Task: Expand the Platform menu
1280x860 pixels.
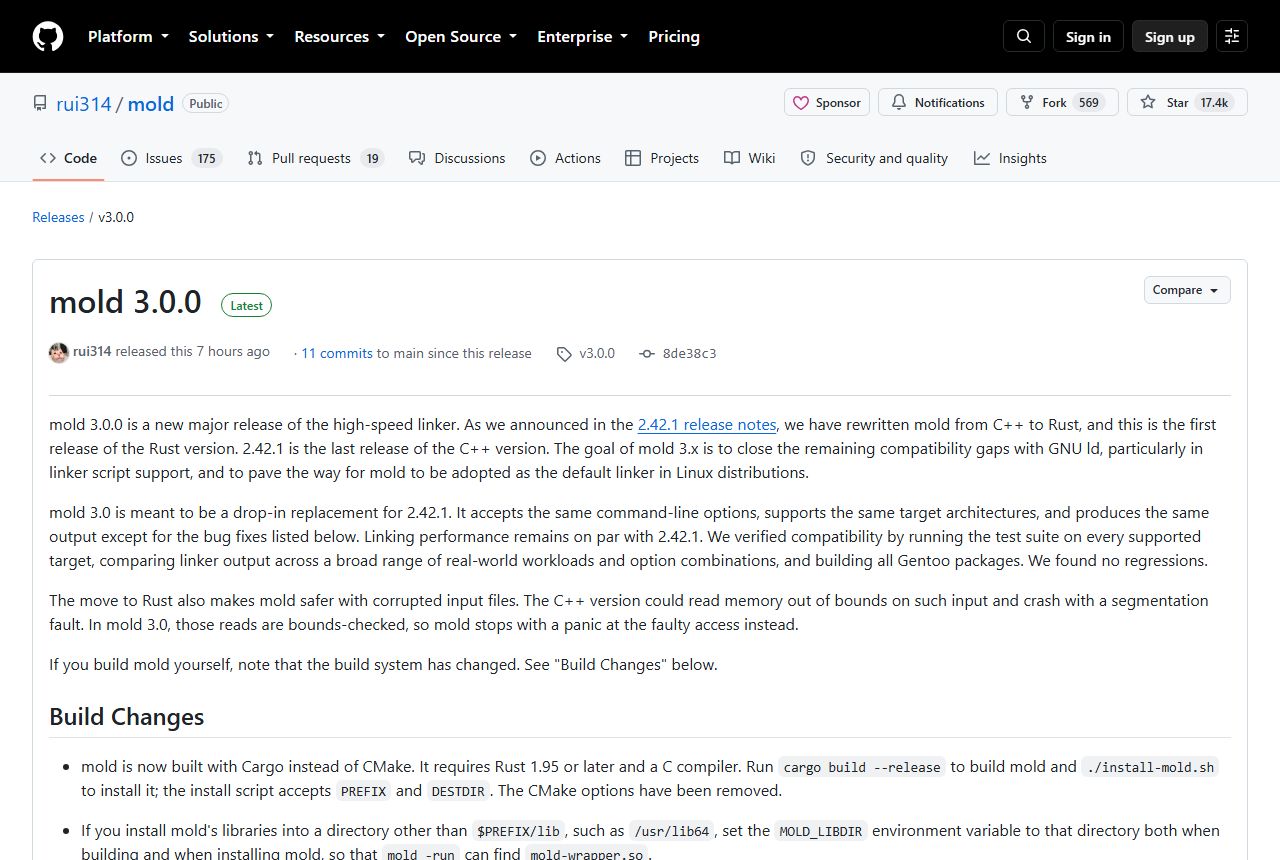Action: tap(127, 37)
